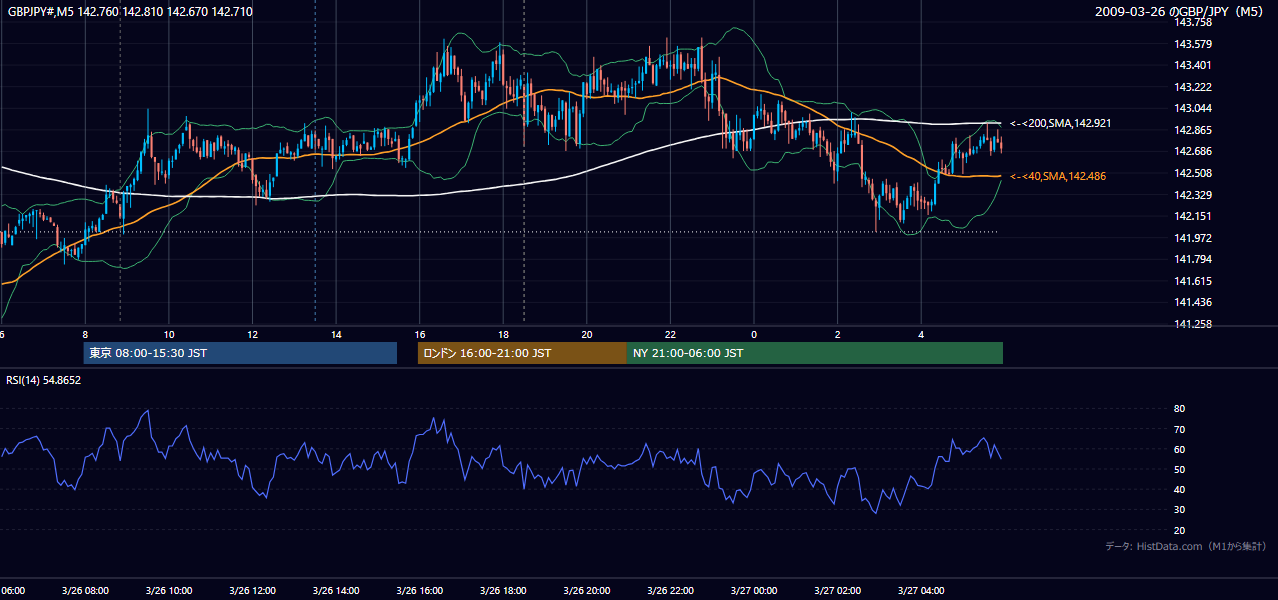Click RSI axis level 40
This screenshot has width=1278, height=600.
[1180, 489]
